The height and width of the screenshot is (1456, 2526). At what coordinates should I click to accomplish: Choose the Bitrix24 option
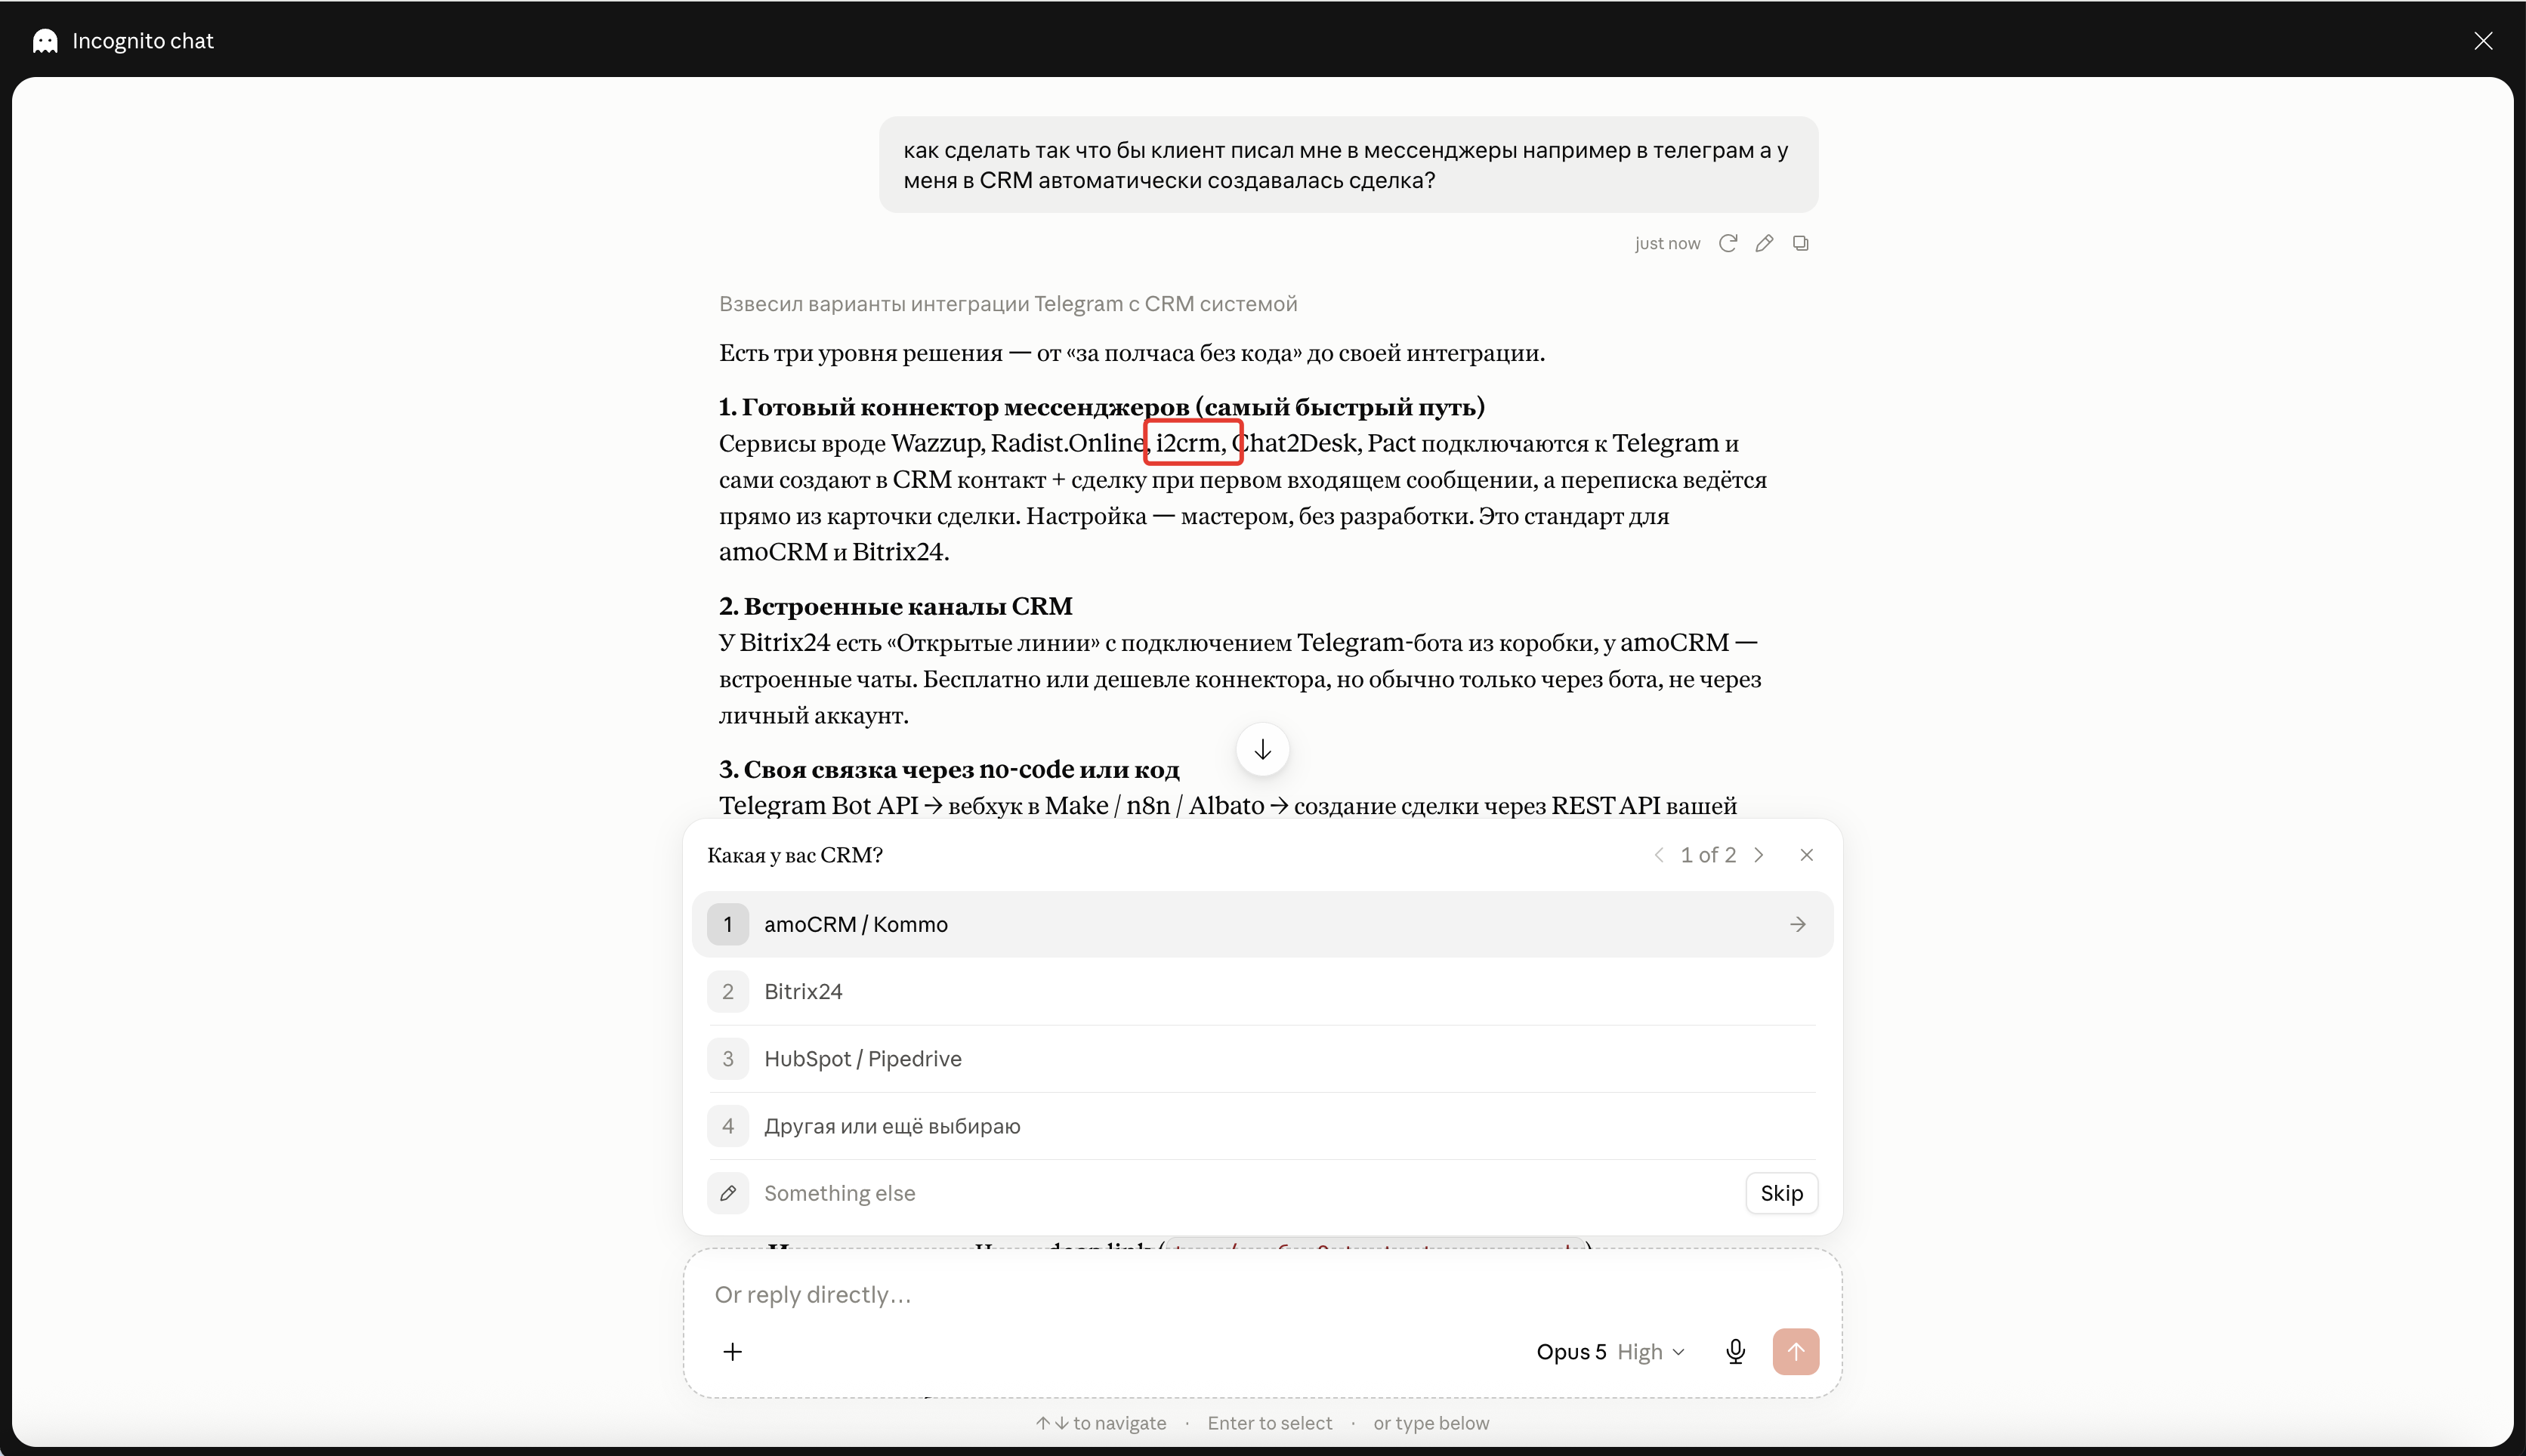tap(1262, 991)
